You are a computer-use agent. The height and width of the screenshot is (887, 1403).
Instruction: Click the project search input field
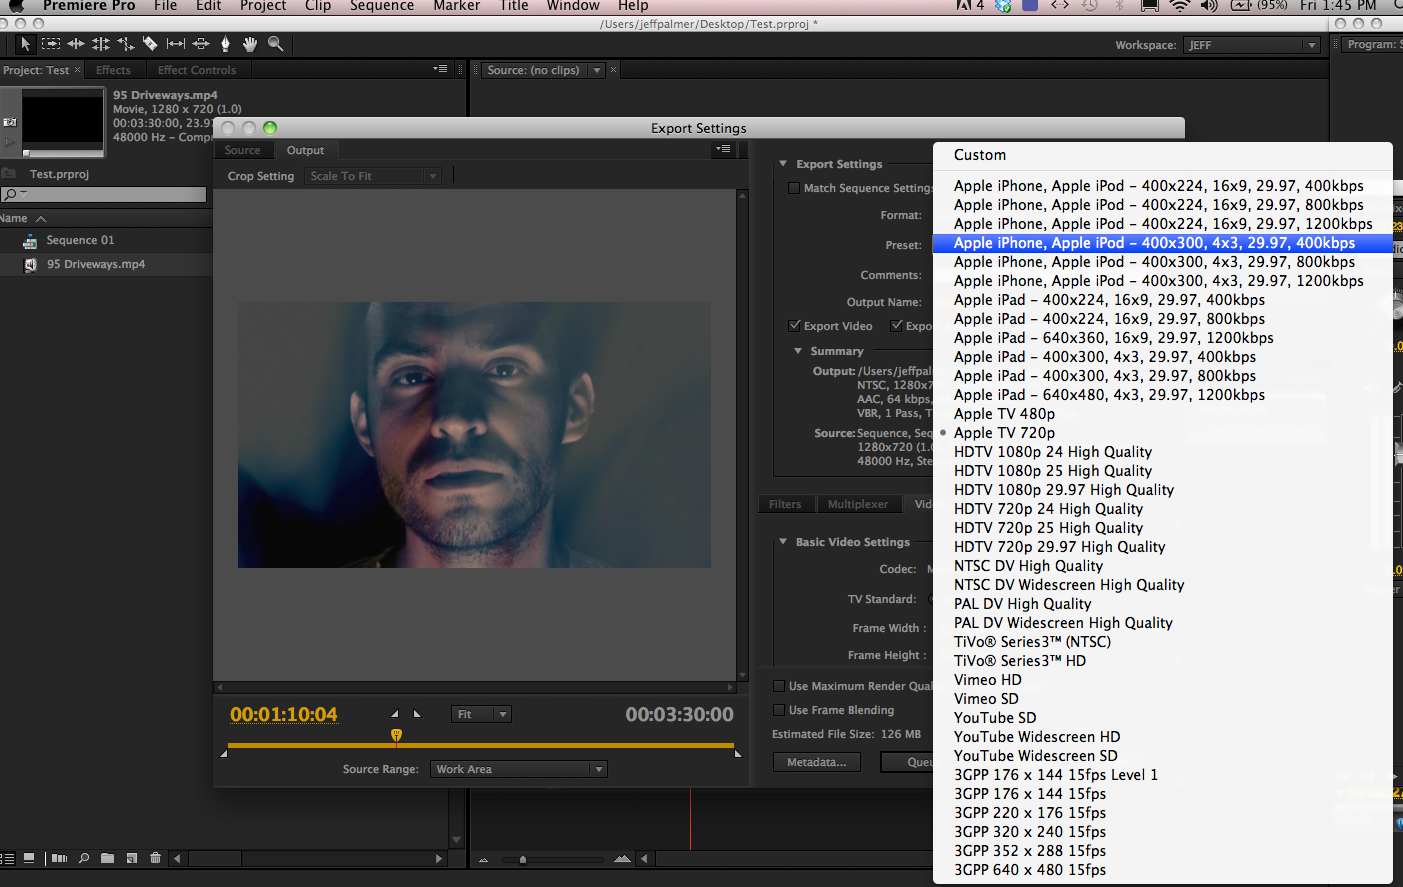pyautogui.click(x=104, y=194)
